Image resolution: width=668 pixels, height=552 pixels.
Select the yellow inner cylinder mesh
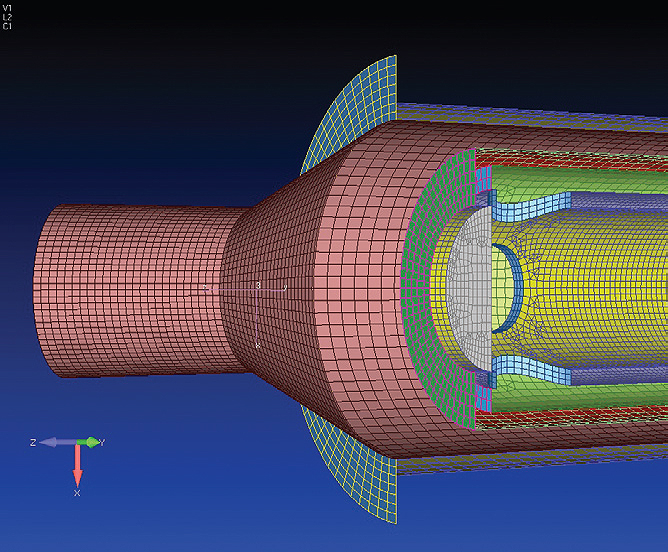(x=600, y=290)
